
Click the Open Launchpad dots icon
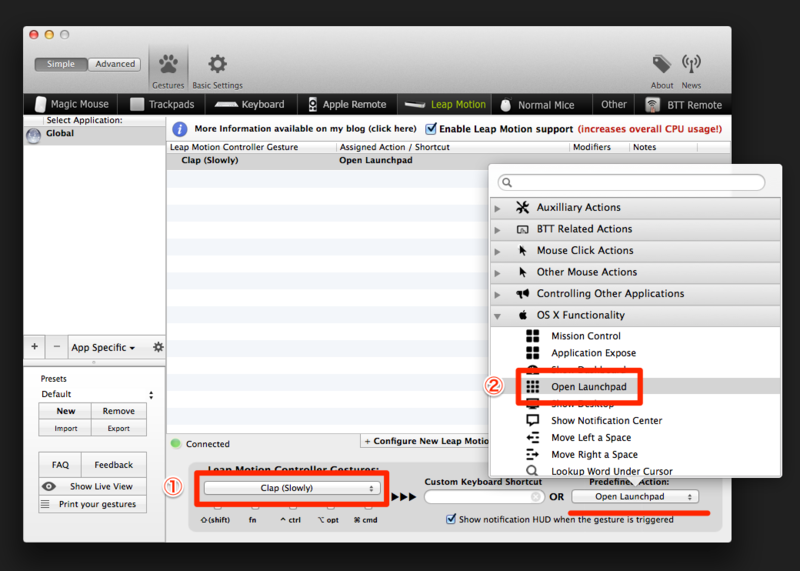pyautogui.click(x=533, y=386)
